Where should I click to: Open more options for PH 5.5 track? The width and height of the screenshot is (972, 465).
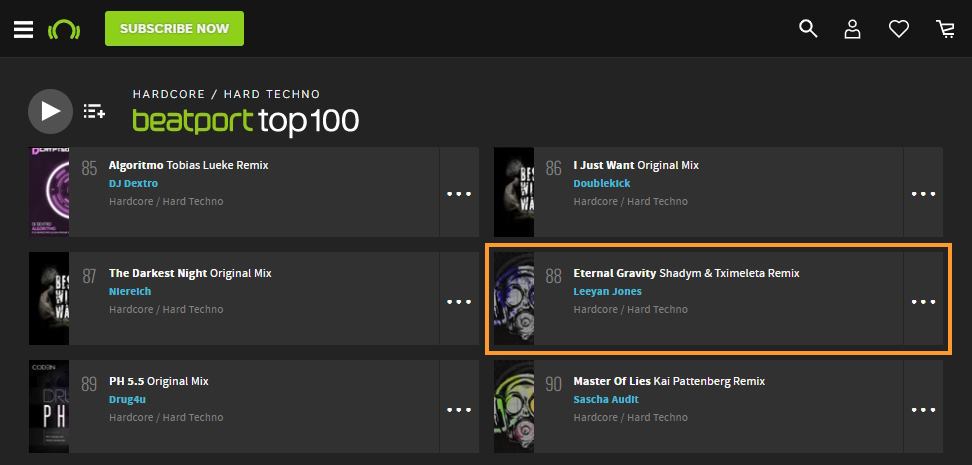coord(459,410)
